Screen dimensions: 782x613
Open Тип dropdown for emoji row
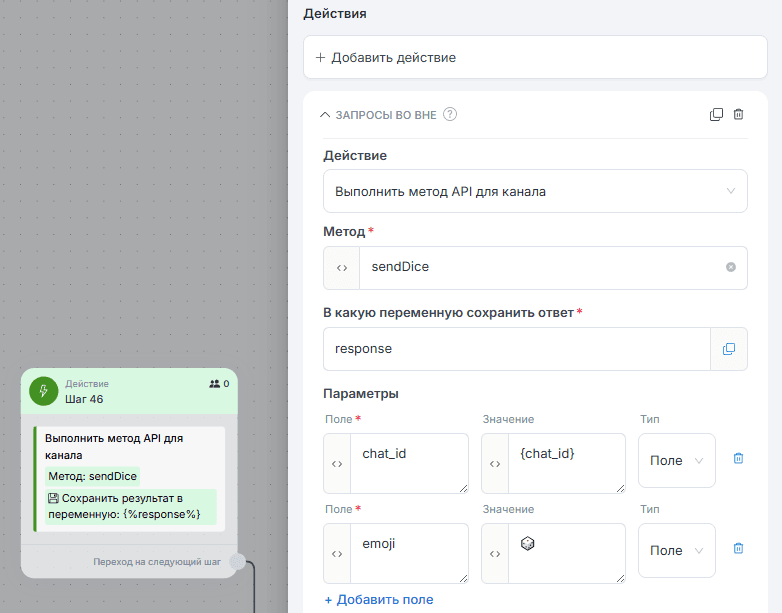point(677,550)
